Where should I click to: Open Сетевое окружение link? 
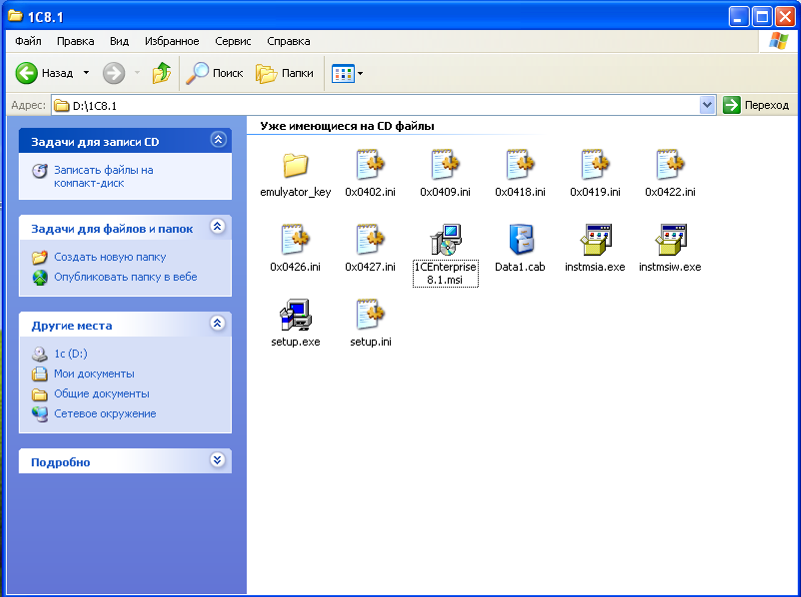tap(105, 414)
